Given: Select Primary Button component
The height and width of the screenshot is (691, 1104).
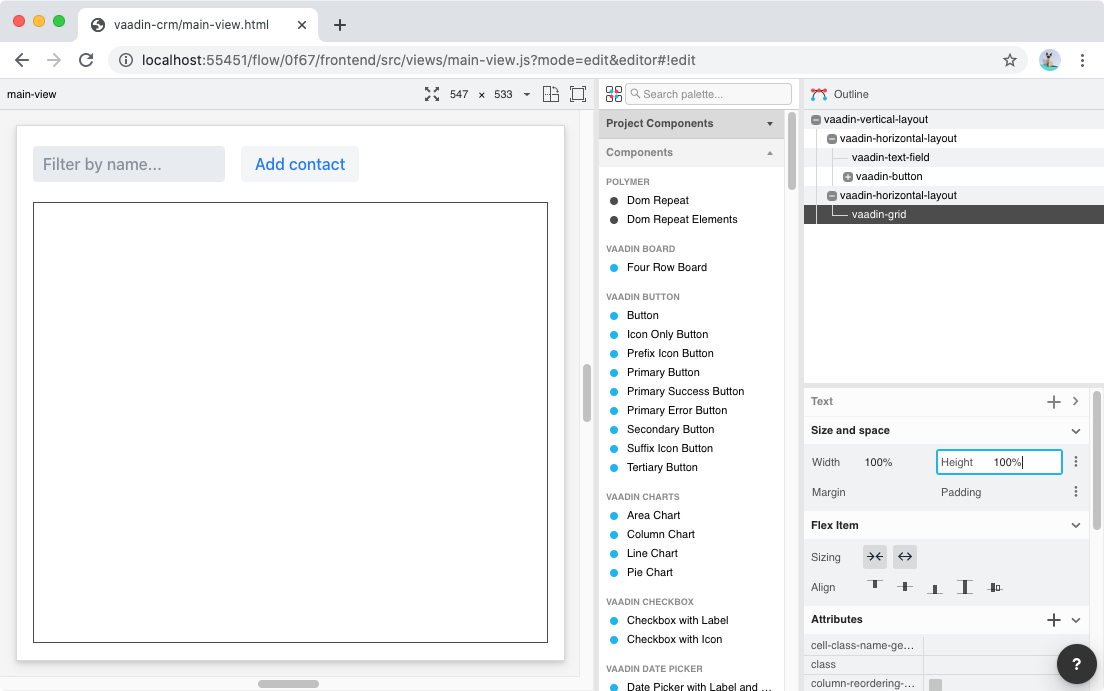Looking at the screenshot, I should pos(663,373).
